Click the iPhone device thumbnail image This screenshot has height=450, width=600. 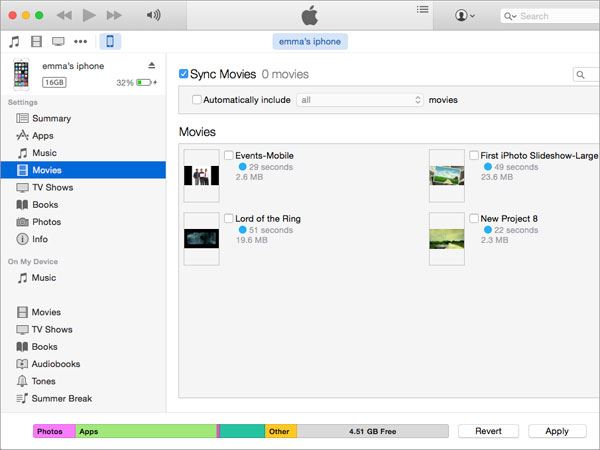point(21,74)
